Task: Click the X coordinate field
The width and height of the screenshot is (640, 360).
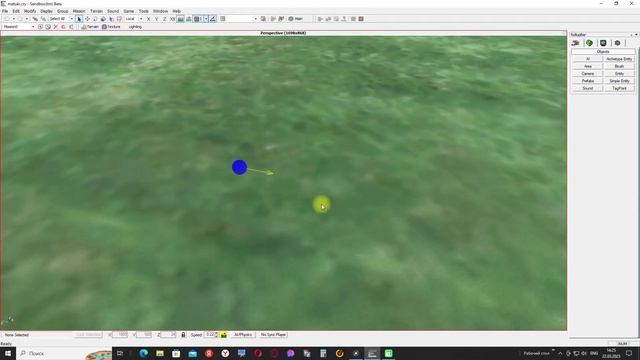Action: (120, 335)
